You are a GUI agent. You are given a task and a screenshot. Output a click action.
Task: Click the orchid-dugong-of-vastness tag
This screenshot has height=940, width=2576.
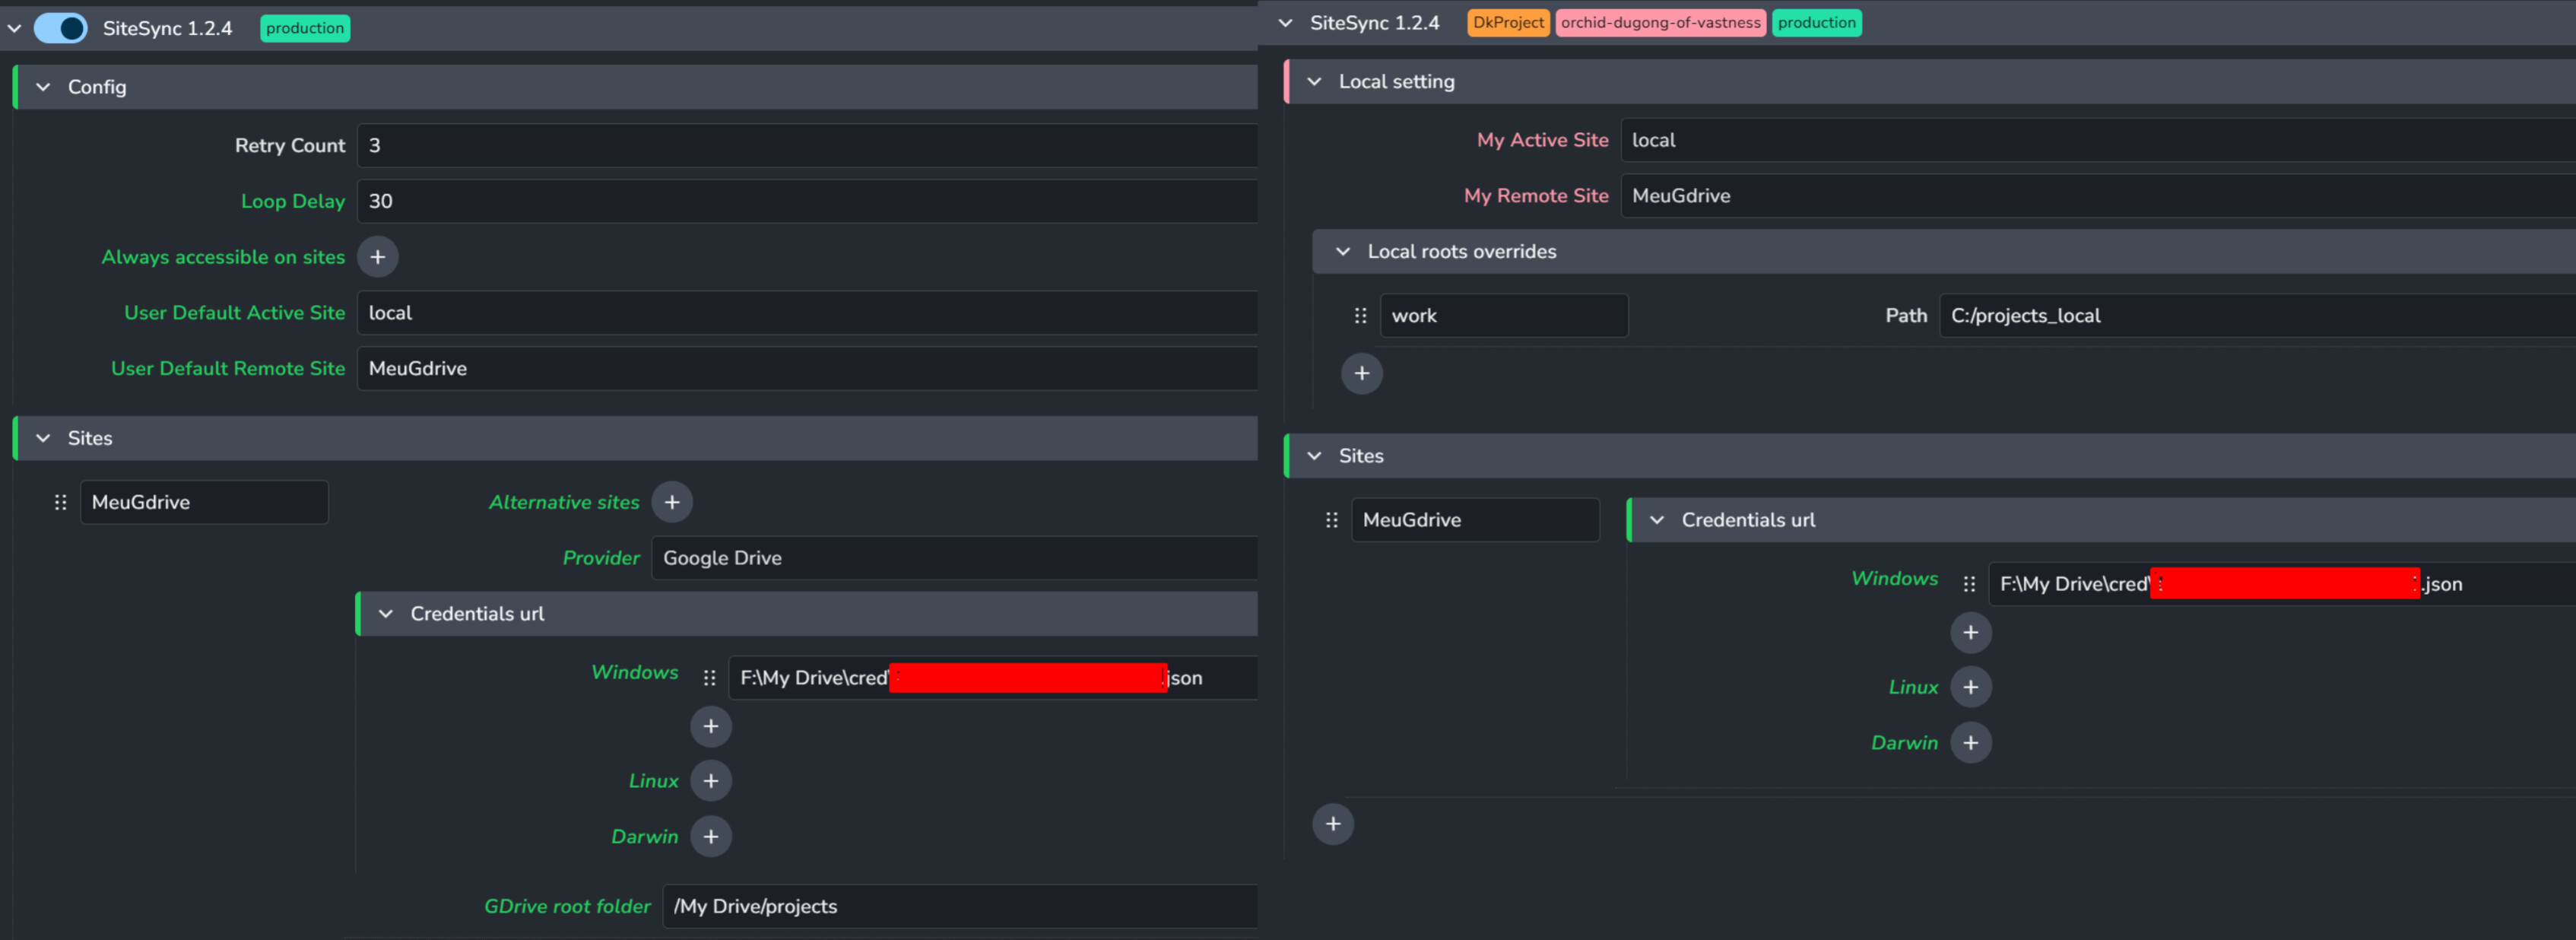tap(1660, 23)
